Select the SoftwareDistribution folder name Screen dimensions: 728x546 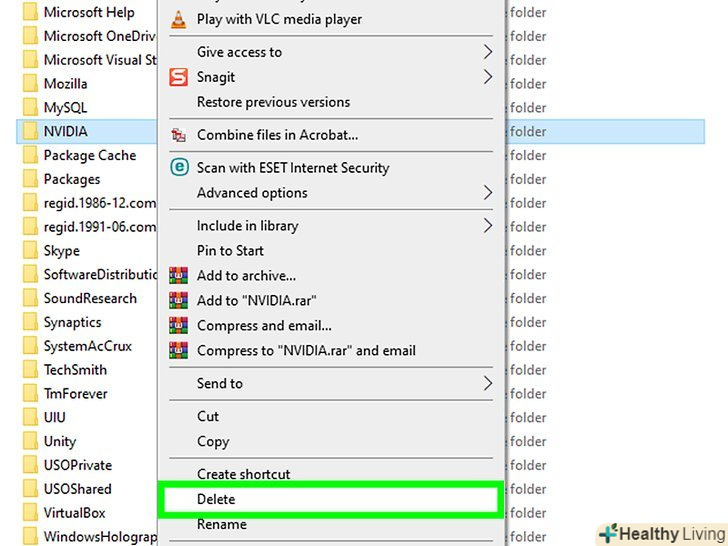point(100,274)
